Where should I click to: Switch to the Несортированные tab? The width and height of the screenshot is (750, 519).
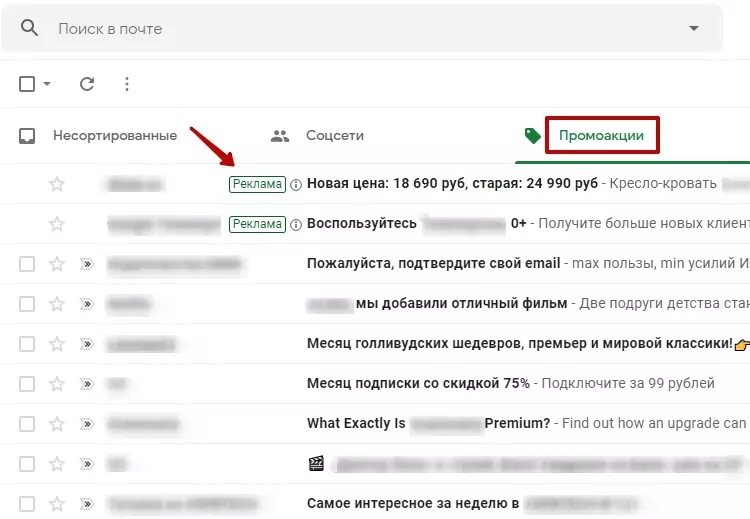point(115,135)
